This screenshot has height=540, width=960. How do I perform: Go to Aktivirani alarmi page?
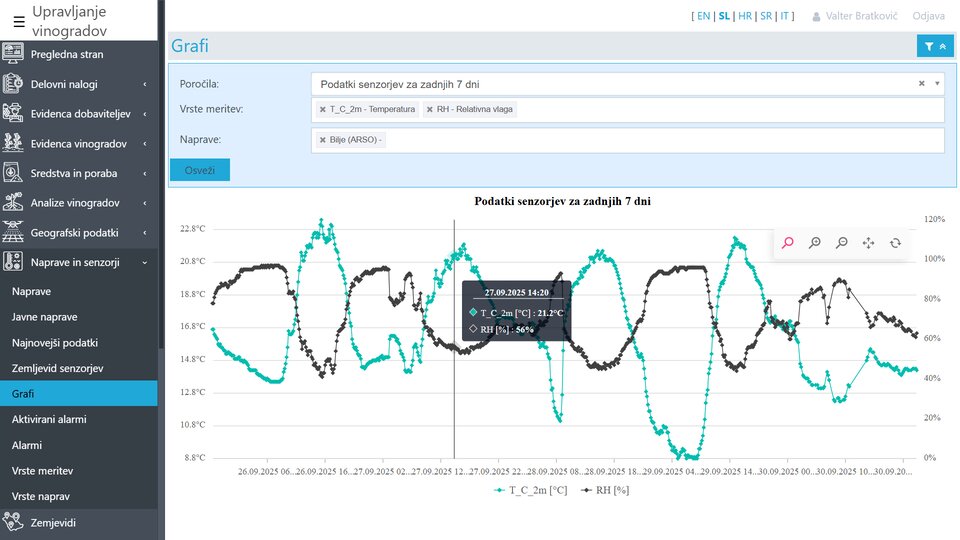tap(55, 419)
